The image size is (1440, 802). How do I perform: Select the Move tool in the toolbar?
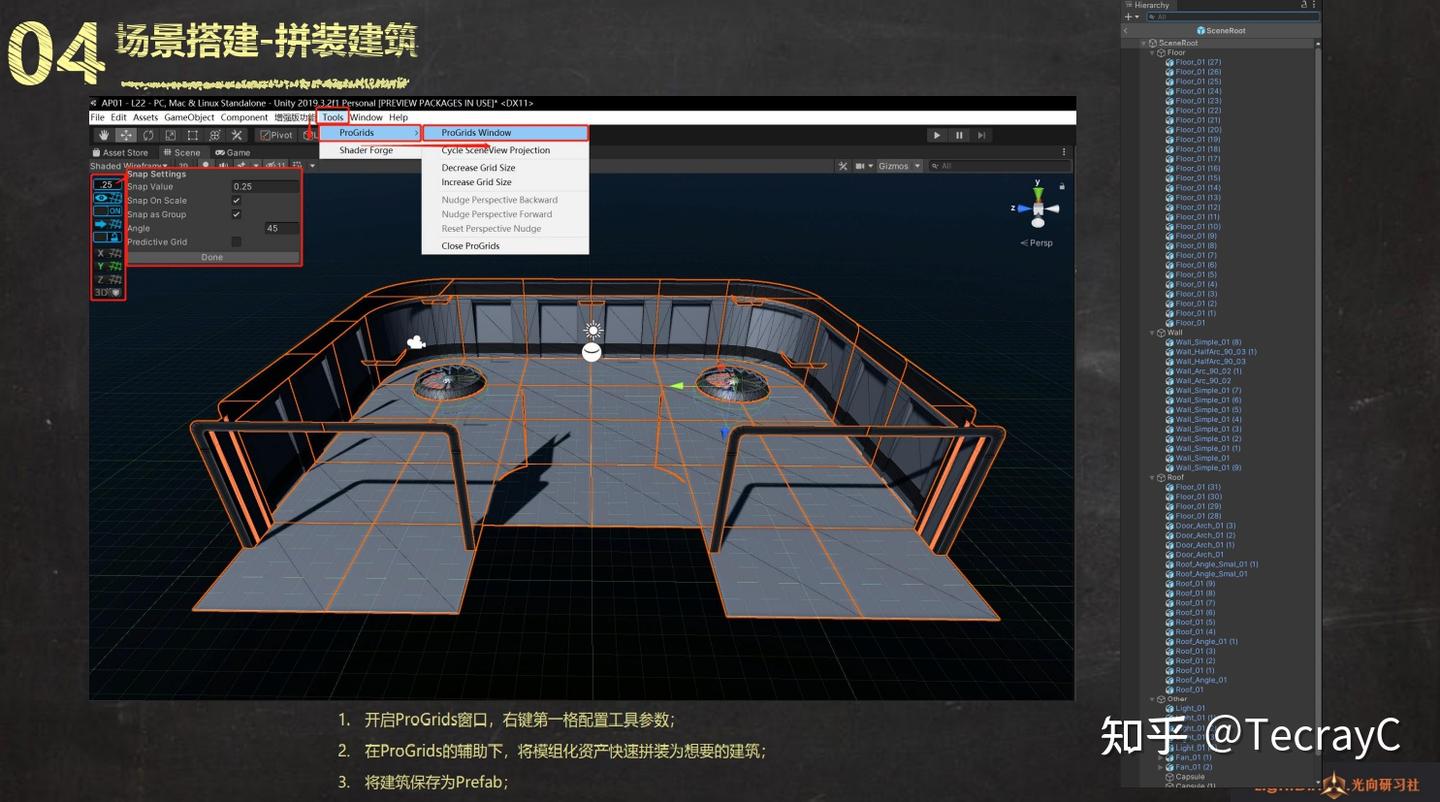(x=126, y=135)
